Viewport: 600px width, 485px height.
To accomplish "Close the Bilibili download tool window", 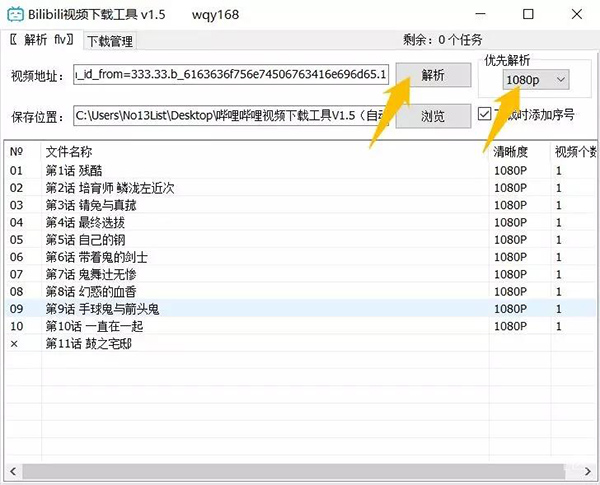I will pos(577,14).
